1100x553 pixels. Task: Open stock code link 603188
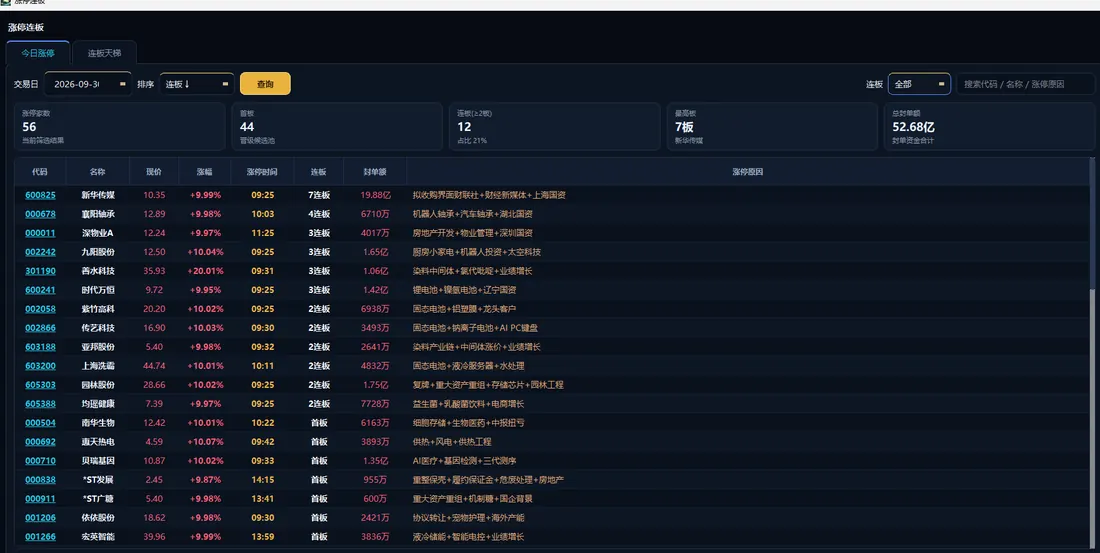coord(40,347)
